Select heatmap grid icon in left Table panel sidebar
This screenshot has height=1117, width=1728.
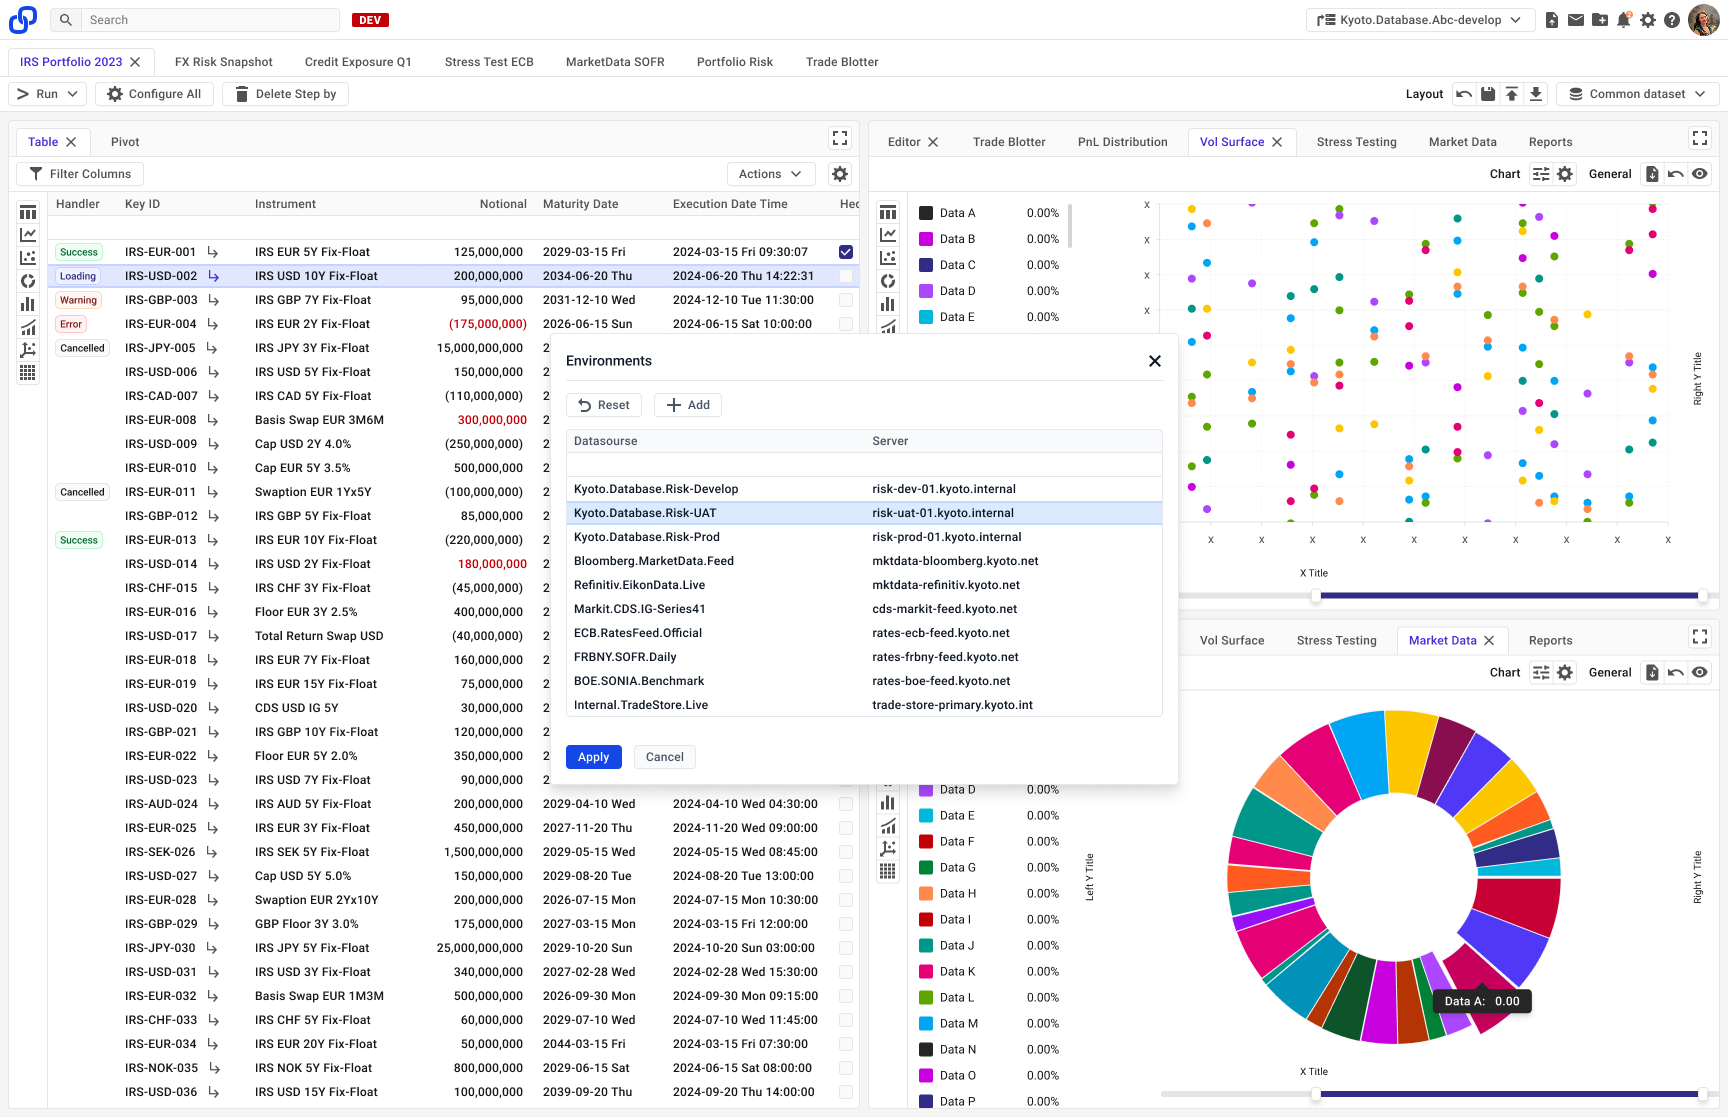tap(28, 373)
